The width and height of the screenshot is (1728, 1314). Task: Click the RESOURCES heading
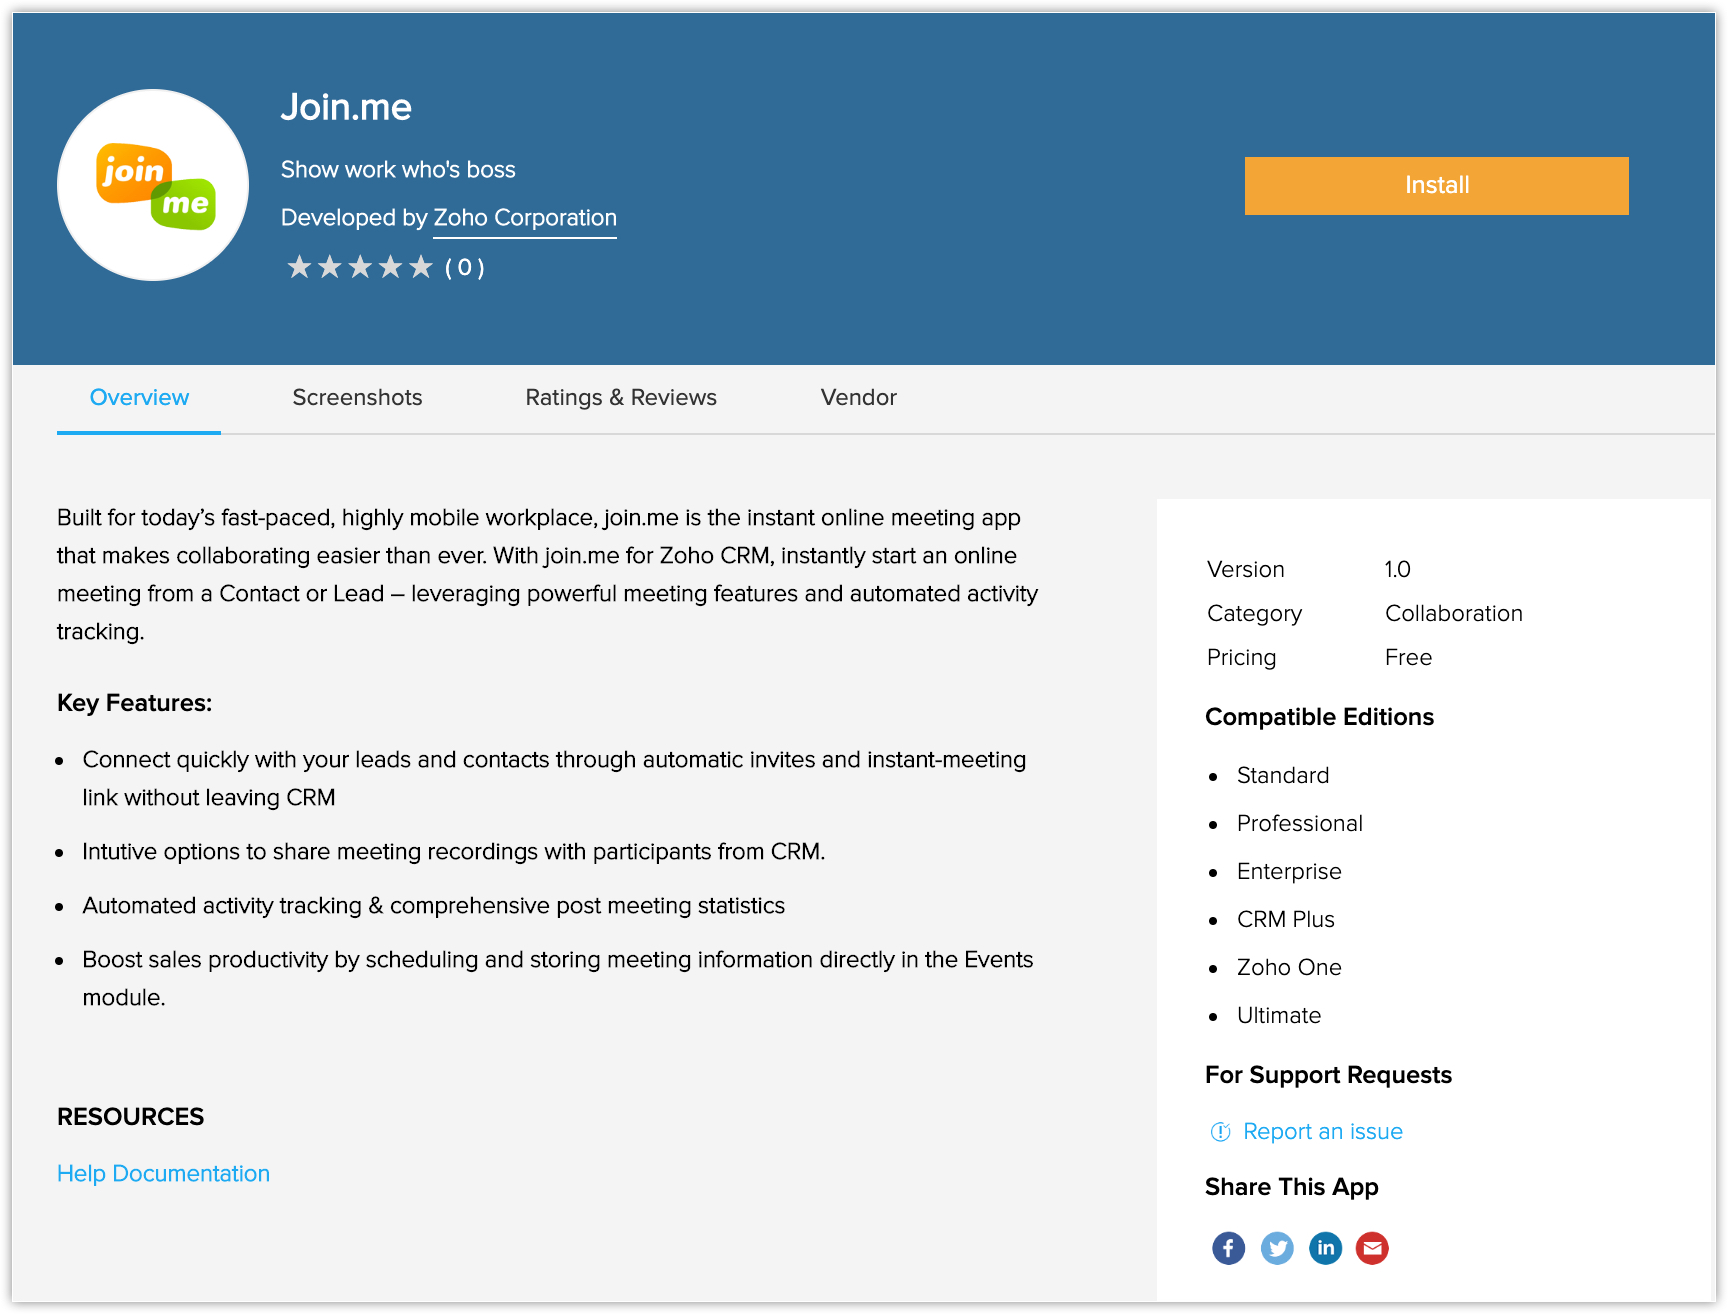click(x=131, y=1117)
